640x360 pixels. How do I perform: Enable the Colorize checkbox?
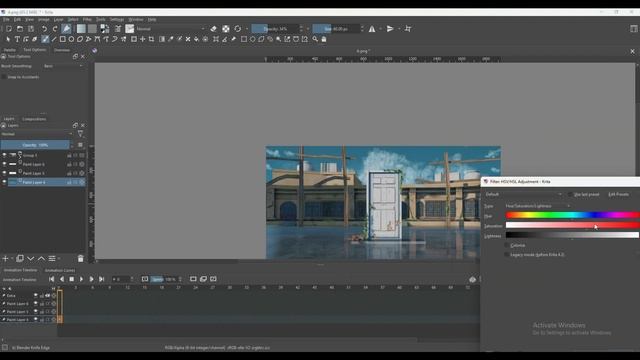pyautogui.click(x=507, y=245)
